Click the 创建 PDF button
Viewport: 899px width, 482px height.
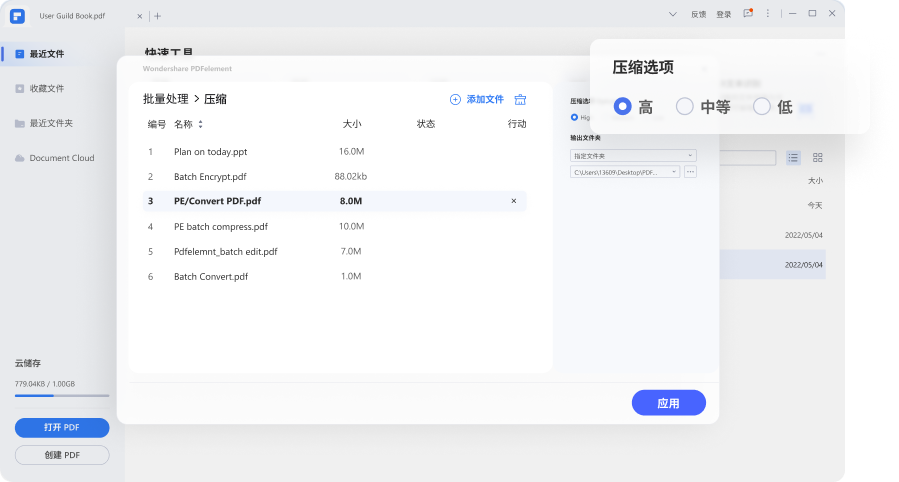click(62, 455)
